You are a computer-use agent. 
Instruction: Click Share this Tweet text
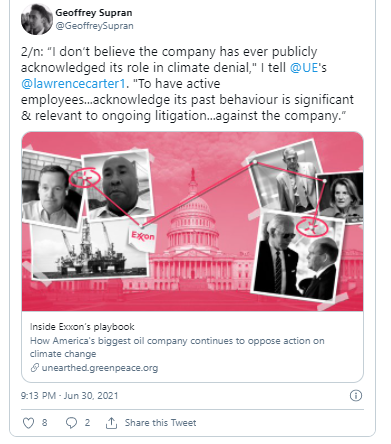[160, 423]
